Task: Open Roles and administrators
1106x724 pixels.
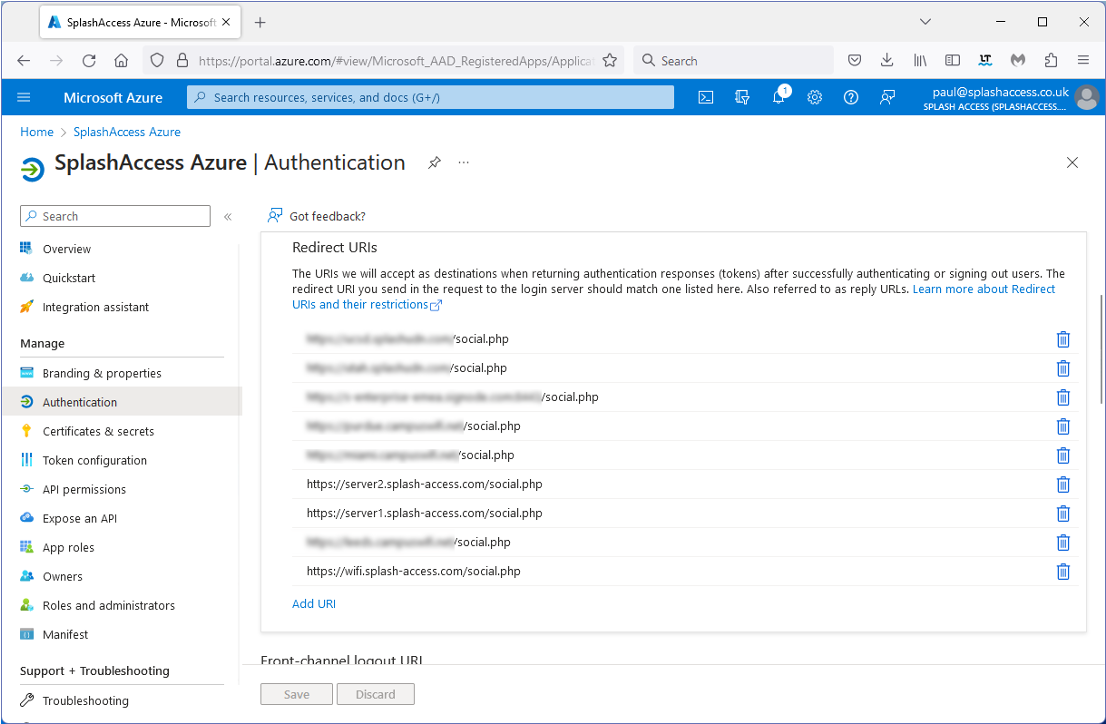Action: (109, 605)
